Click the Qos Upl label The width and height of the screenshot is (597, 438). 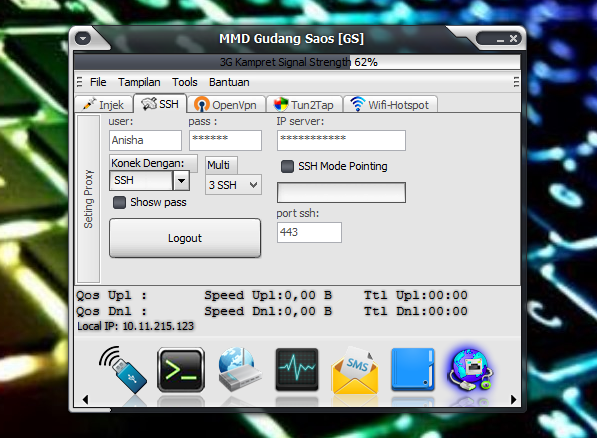(112, 296)
